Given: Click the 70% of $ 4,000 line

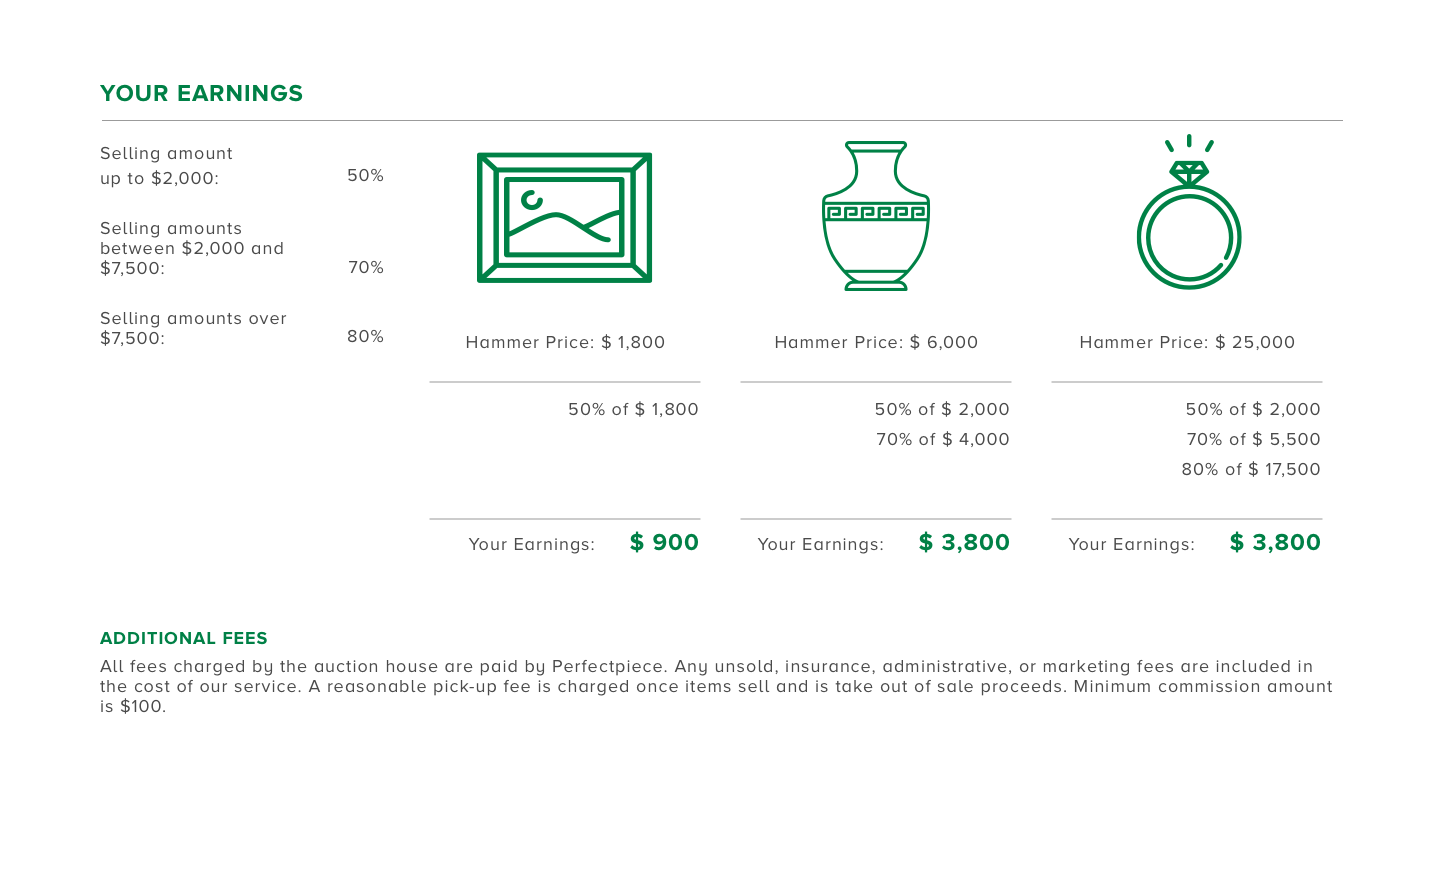Looking at the screenshot, I should tap(943, 439).
